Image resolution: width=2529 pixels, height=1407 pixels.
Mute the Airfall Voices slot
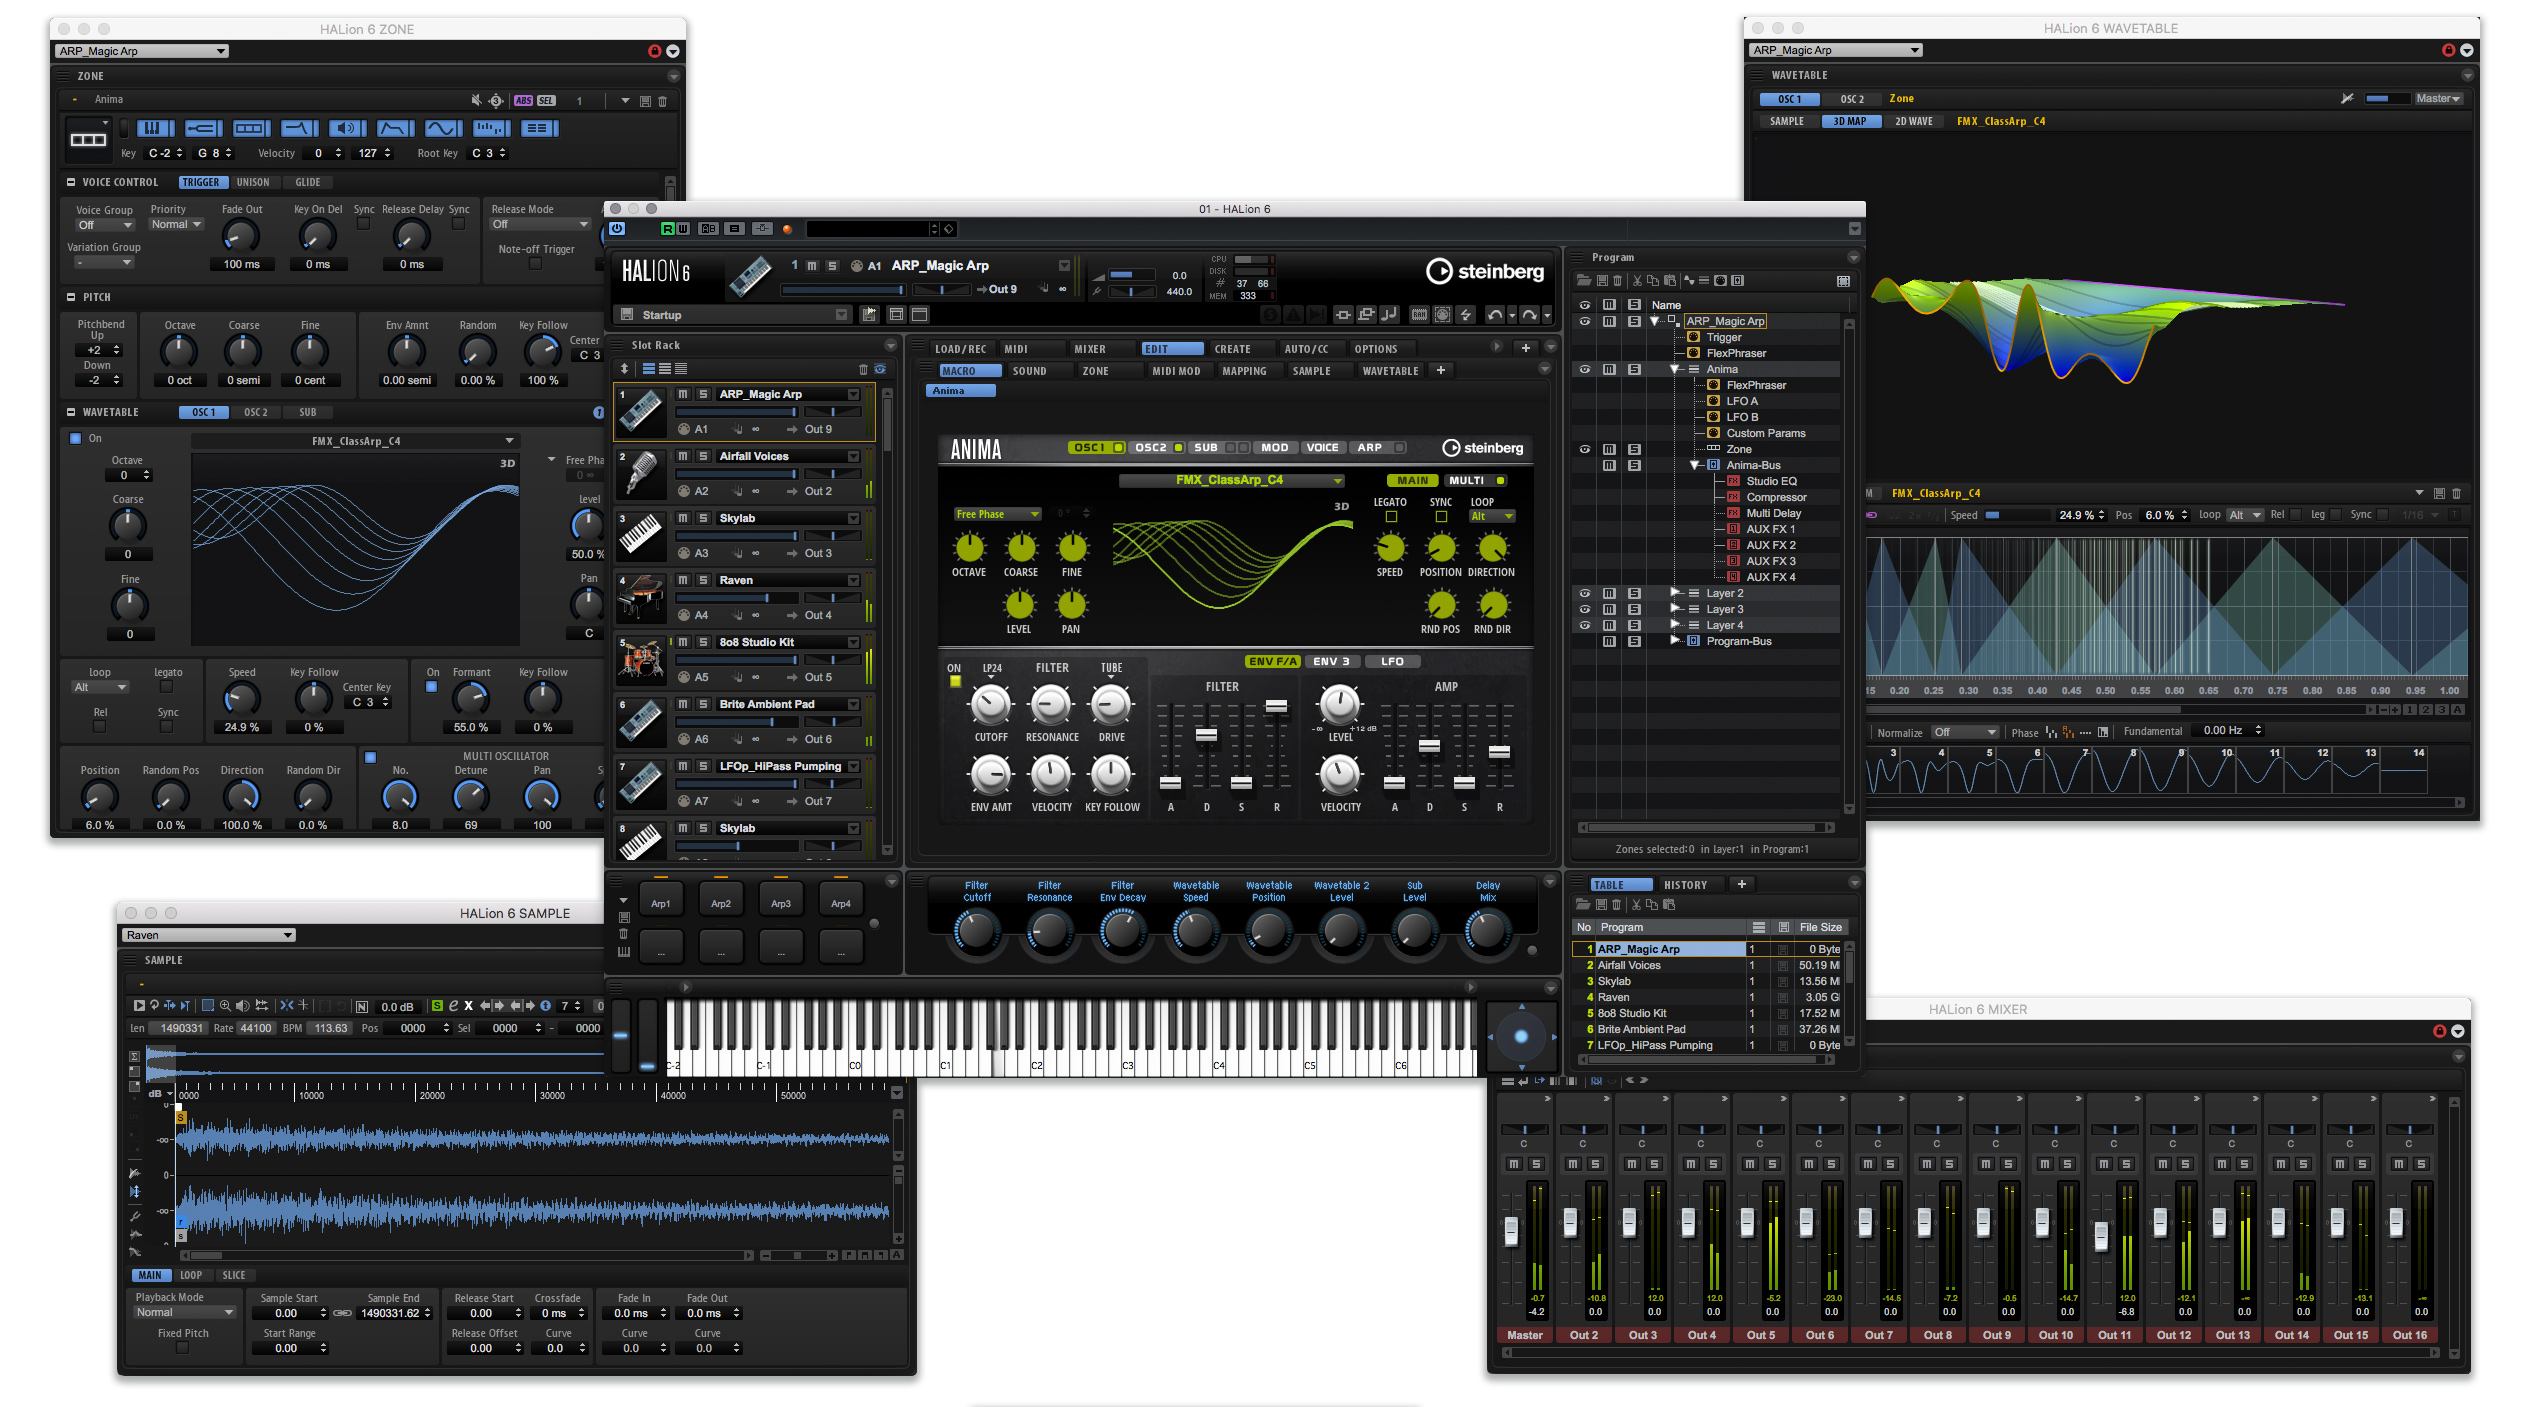(683, 456)
